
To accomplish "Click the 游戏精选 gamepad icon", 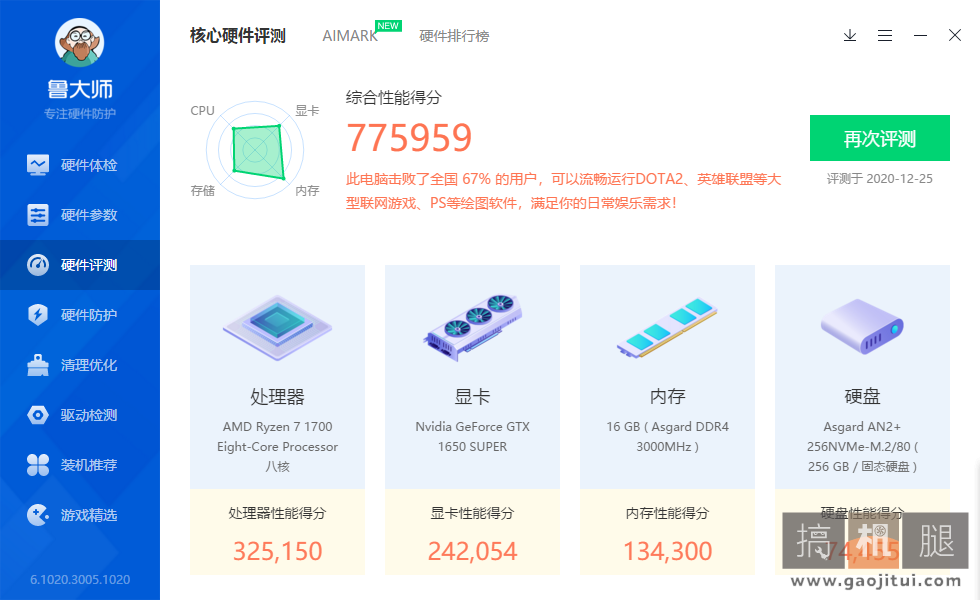I will [x=38, y=515].
